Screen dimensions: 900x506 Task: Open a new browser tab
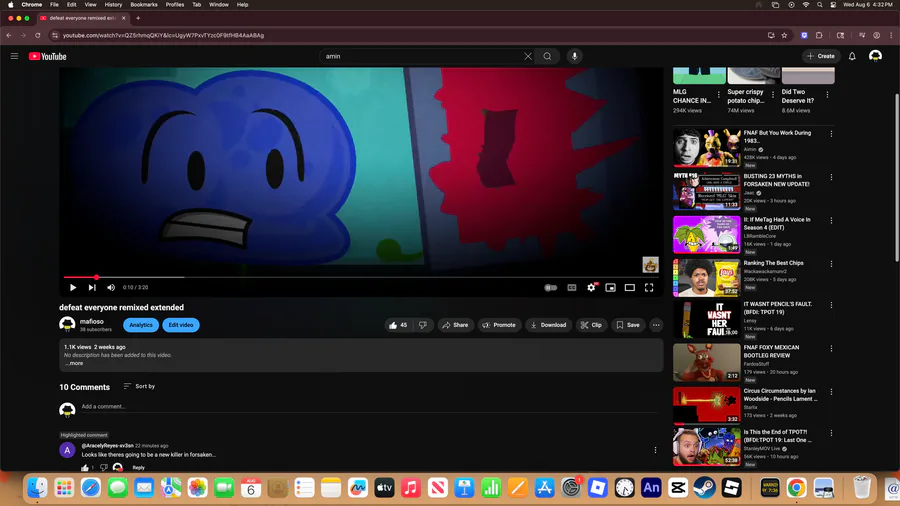tap(138, 18)
